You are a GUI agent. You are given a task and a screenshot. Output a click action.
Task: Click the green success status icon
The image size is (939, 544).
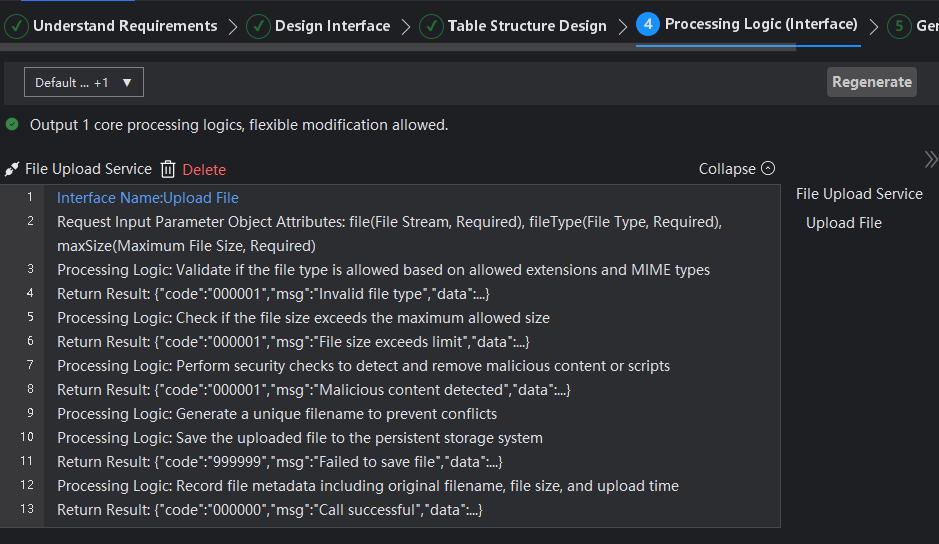click(12, 125)
